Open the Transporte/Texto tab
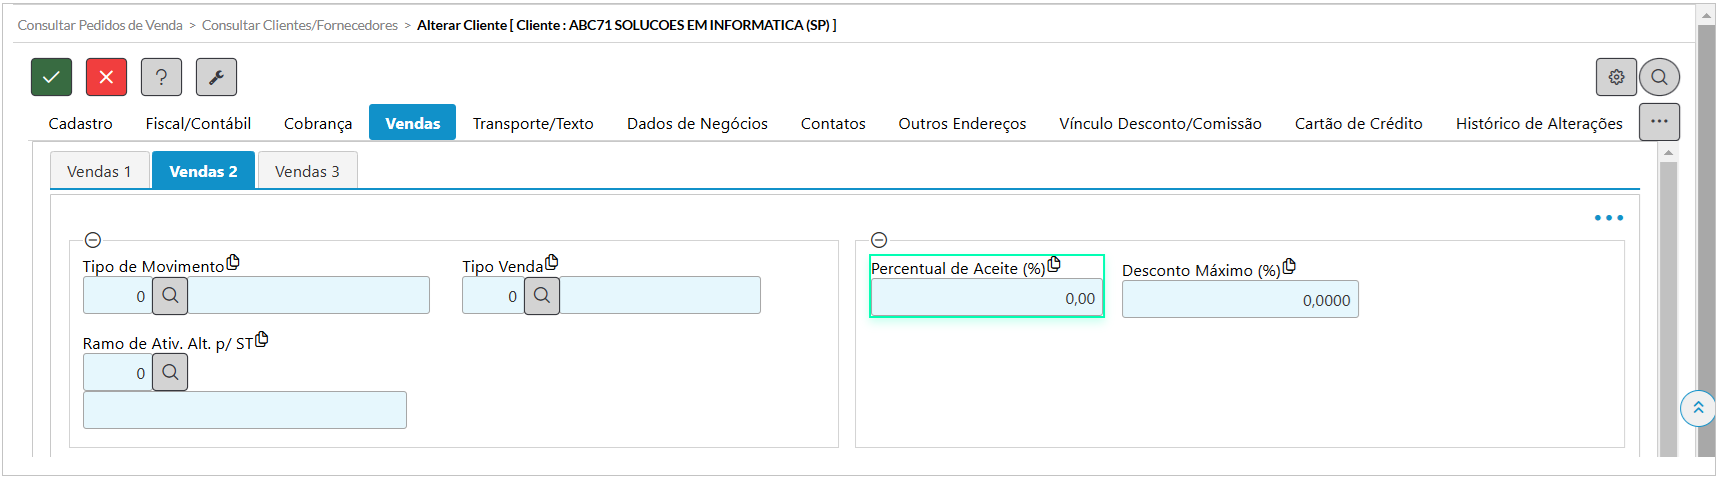Image resolution: width=1718 pixels, height=477 pixels. pyautogui.click(x=533, y=123)
